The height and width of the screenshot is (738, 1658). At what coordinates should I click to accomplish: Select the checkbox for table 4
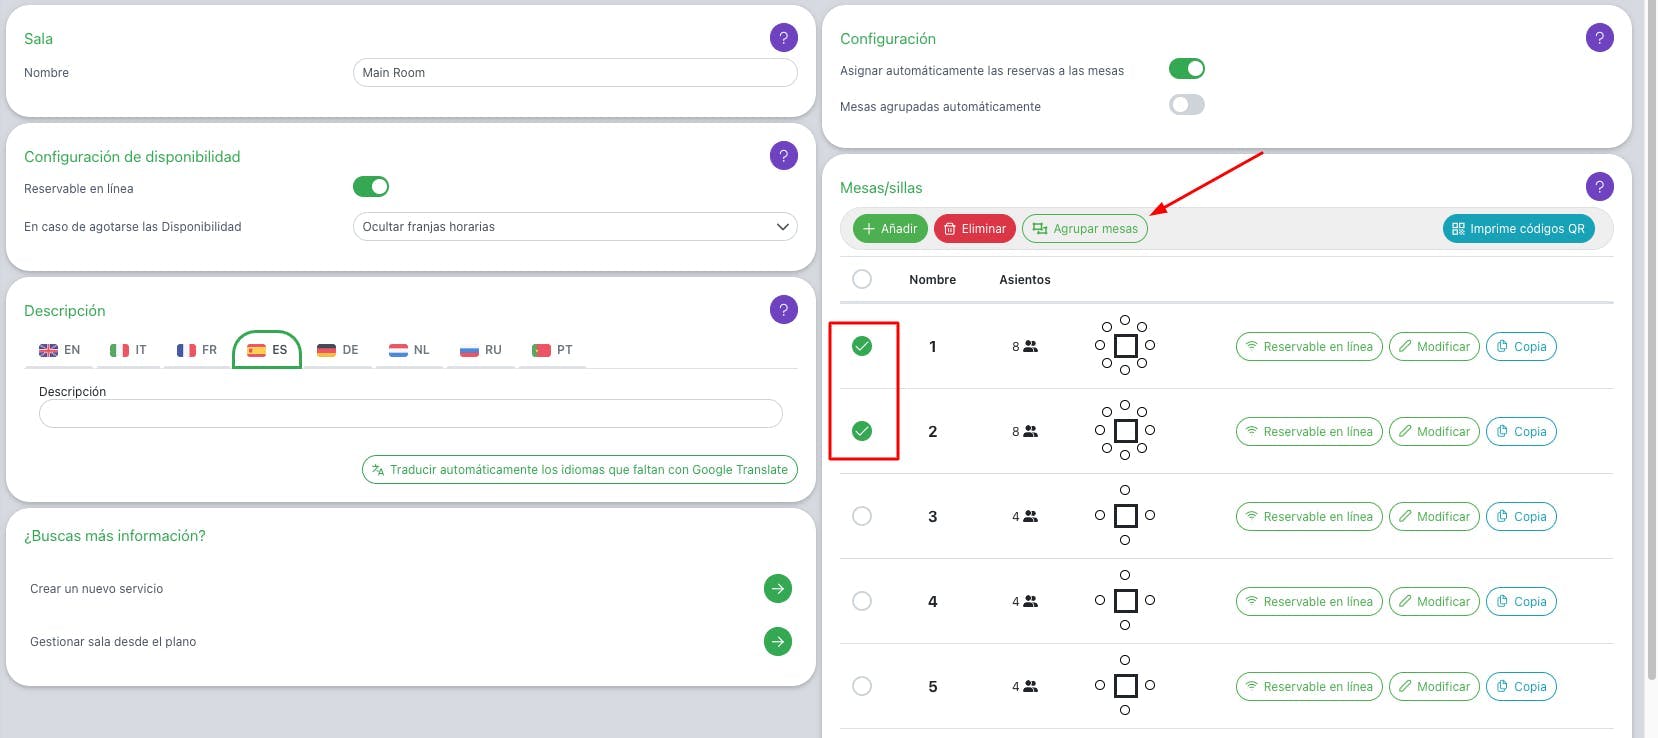[x=862, y=601]
